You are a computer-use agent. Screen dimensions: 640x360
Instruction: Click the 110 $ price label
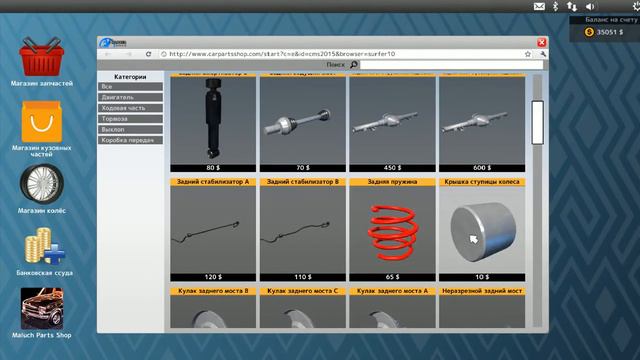tap(303, 277)
